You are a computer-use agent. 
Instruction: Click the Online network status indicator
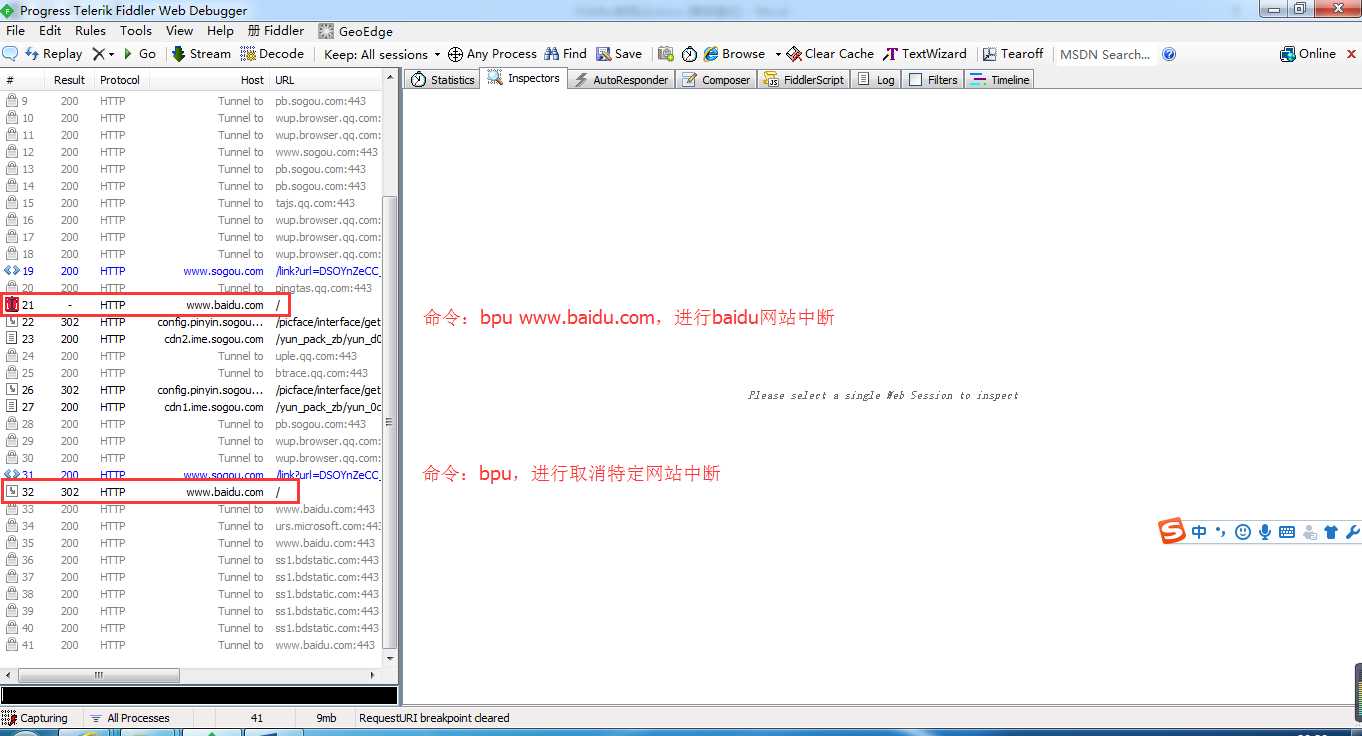tap(1308, 54)
